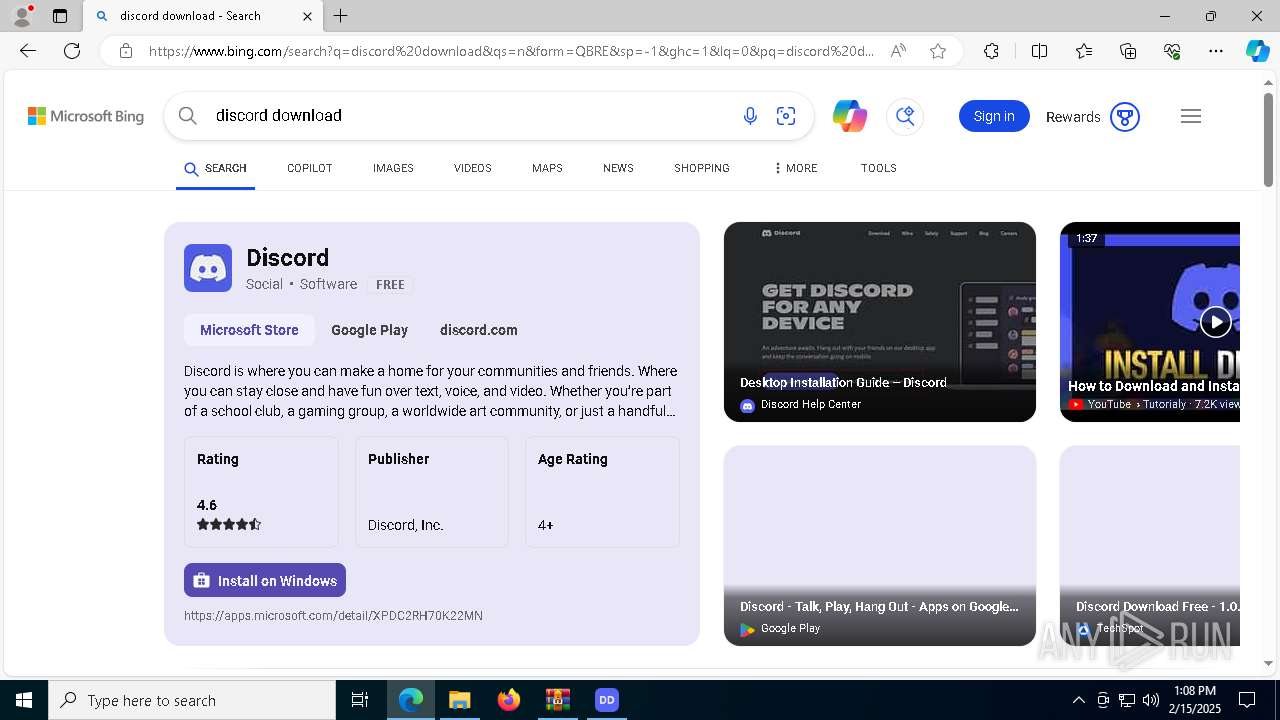Open the DD app on taskbar

[606, 700]
